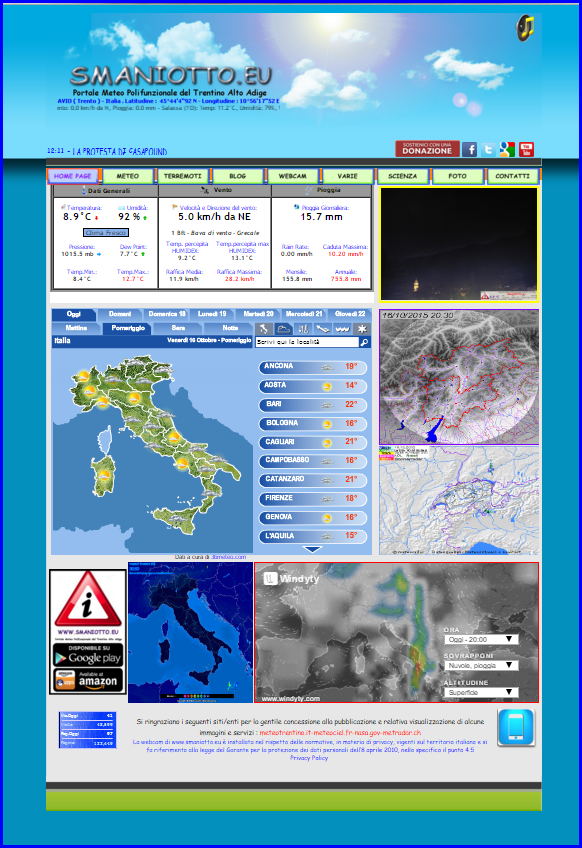This screenshot has height=848, width=582.
Task: Open the ORA time dropdown in Windyty
Action: click(x=481, y=640)
